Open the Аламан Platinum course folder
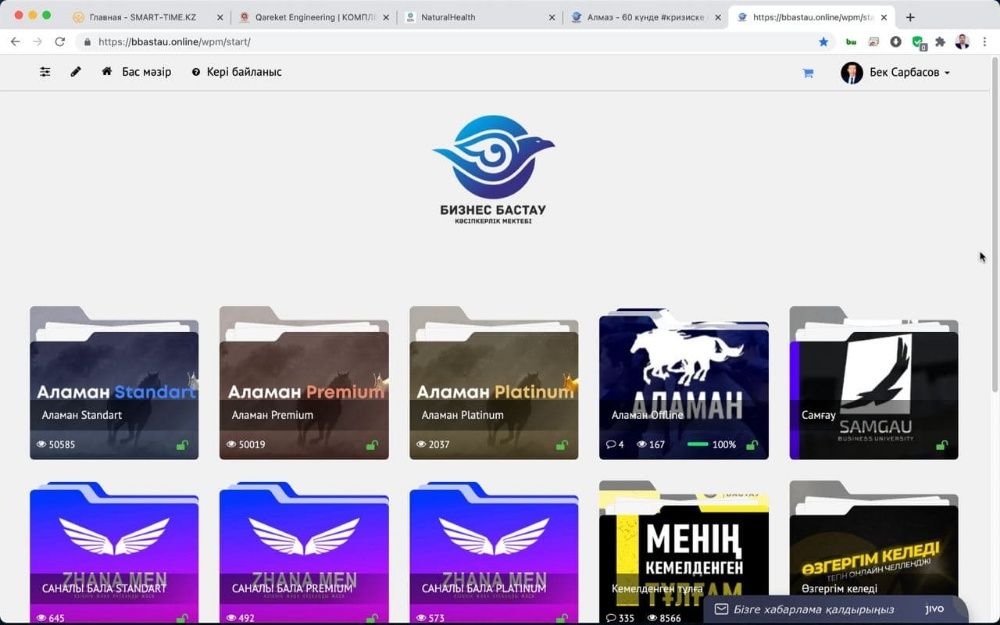The width and height of the screenshot is (1000, 625). [x=494, y=383]
